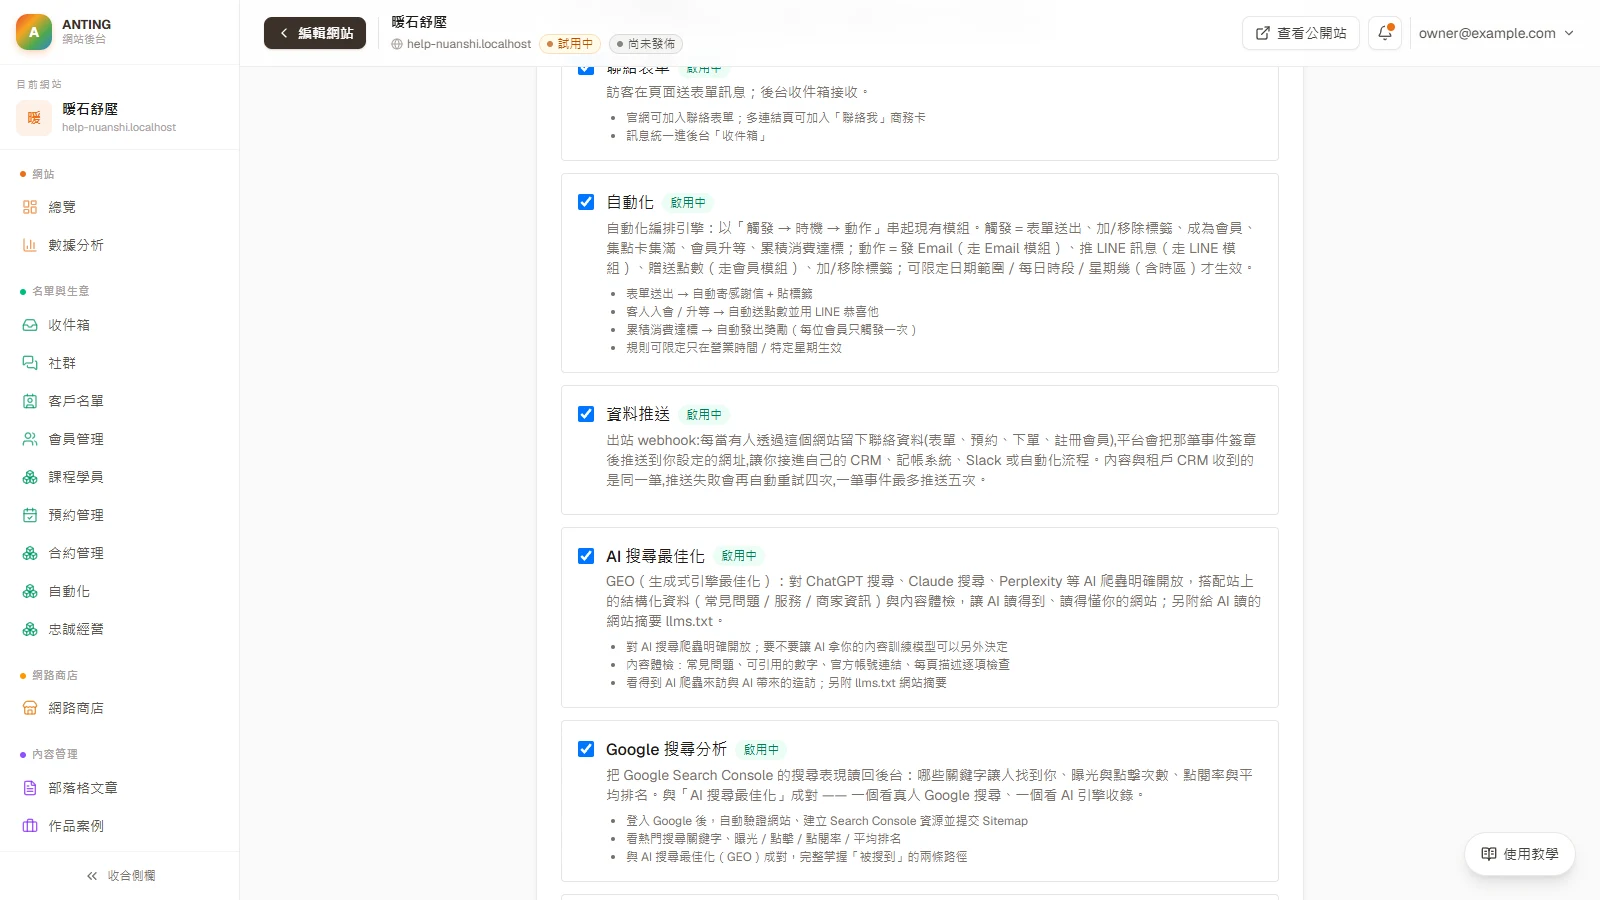This screenshot has width=1600, height=900.
Task: Click the 網站 section heading in sidebar
Action: (x=43, y=174)
